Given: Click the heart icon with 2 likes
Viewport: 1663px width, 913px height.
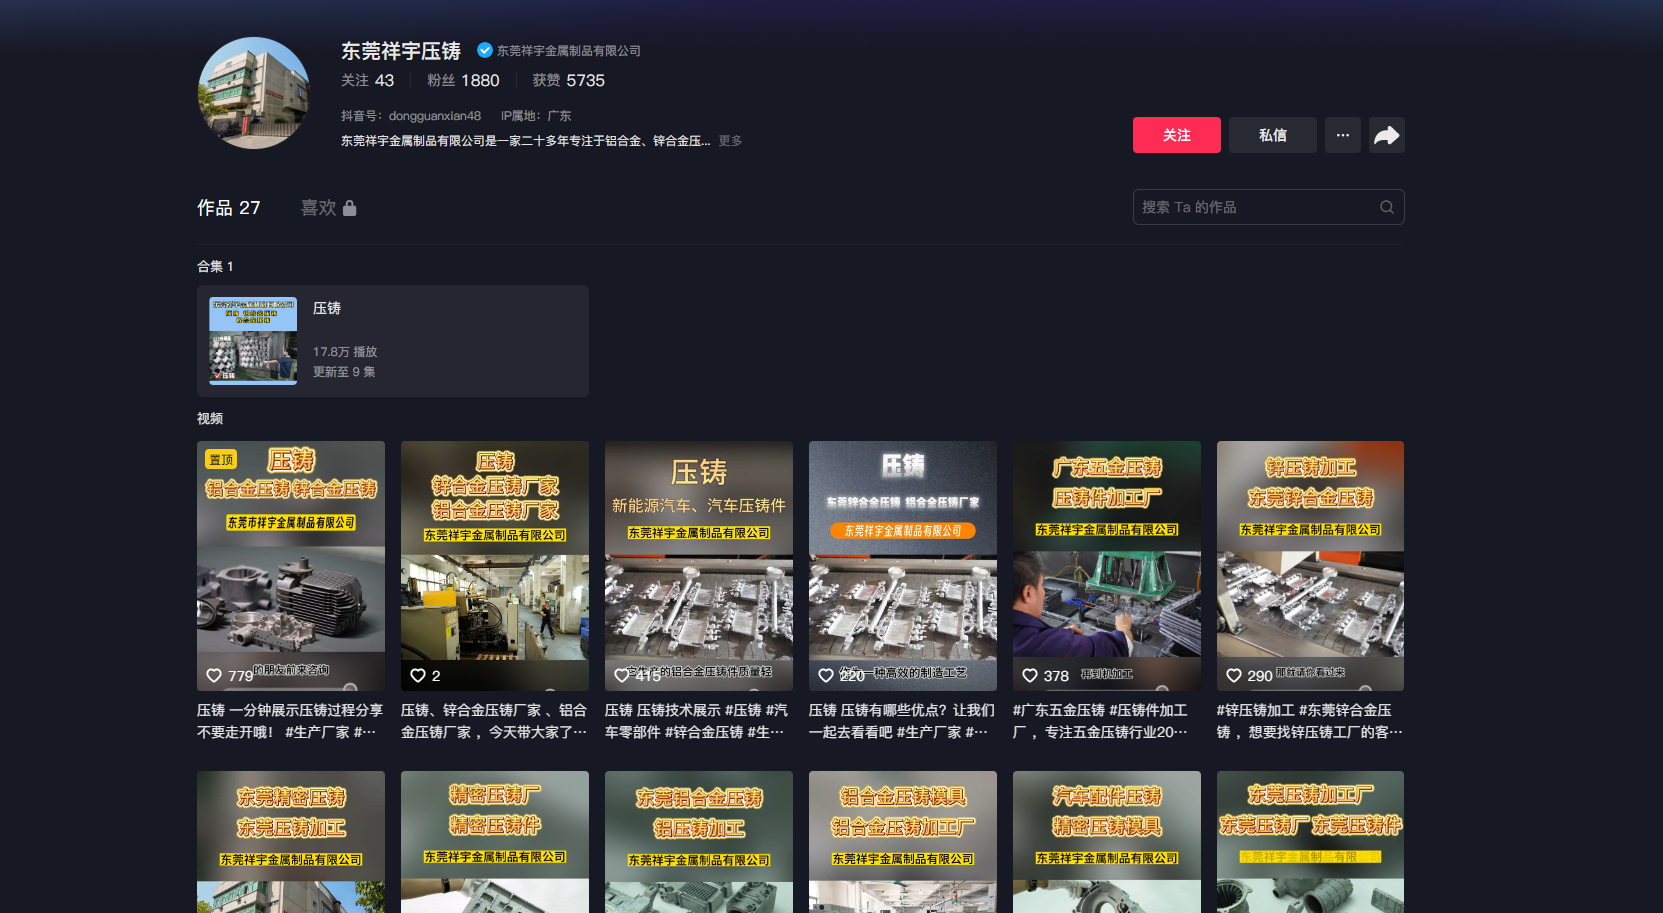Looking at the screenshot, I should tap(418, 676).
